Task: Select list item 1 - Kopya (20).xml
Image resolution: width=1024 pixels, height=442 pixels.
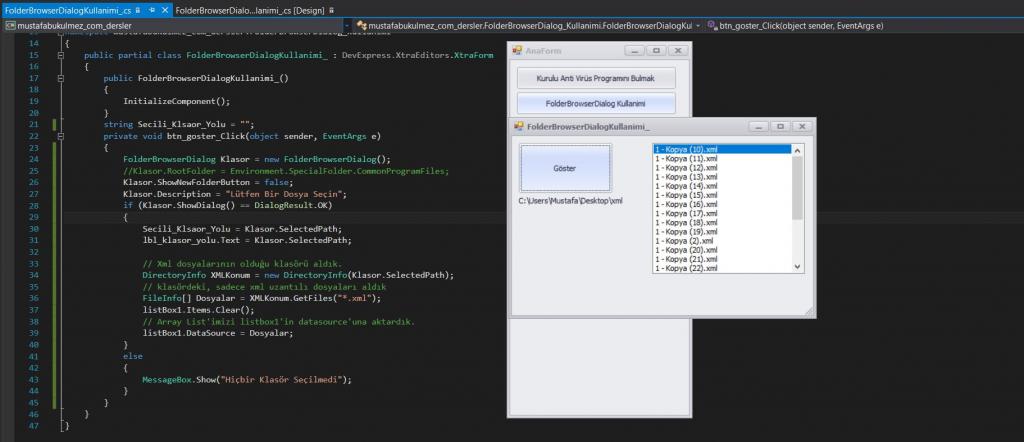Action: coord(722,249)
